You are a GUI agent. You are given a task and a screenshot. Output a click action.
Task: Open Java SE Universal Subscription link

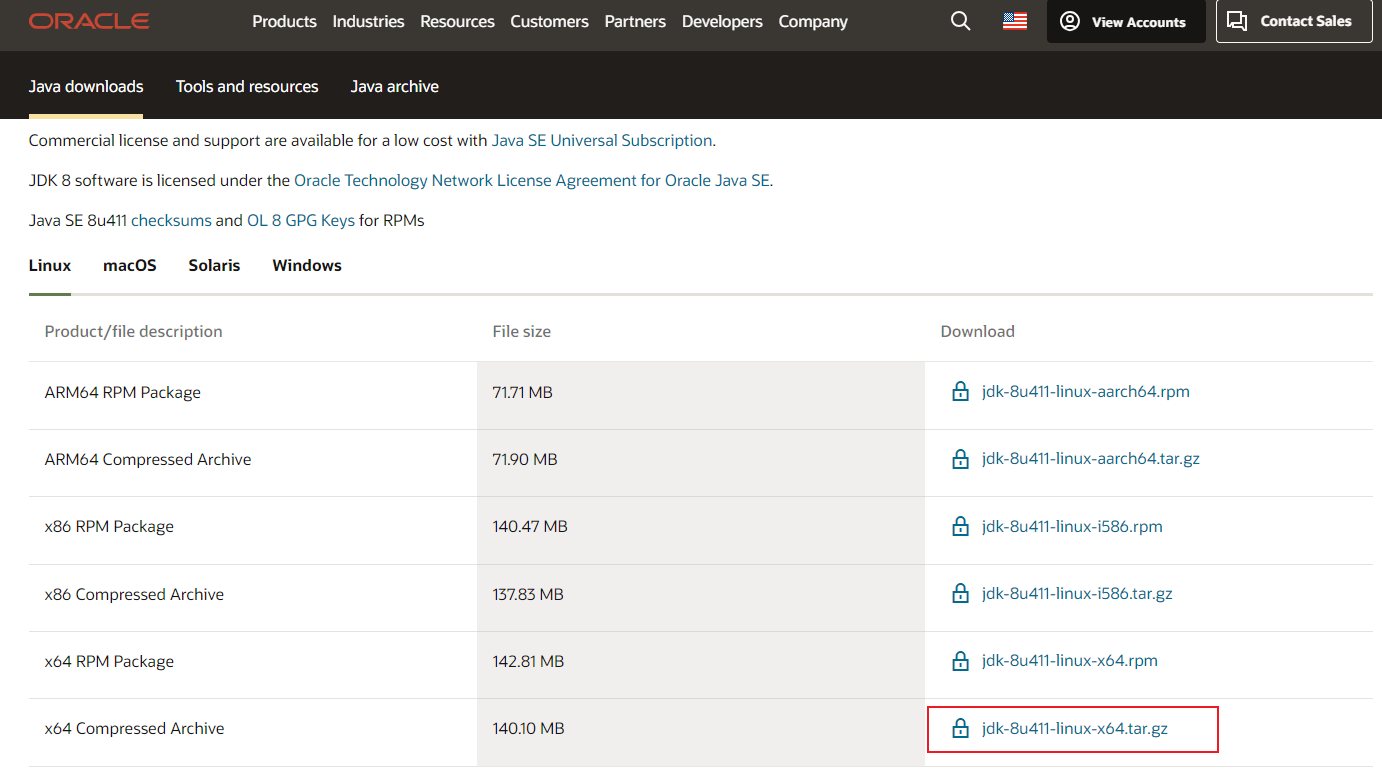[602, 140]
